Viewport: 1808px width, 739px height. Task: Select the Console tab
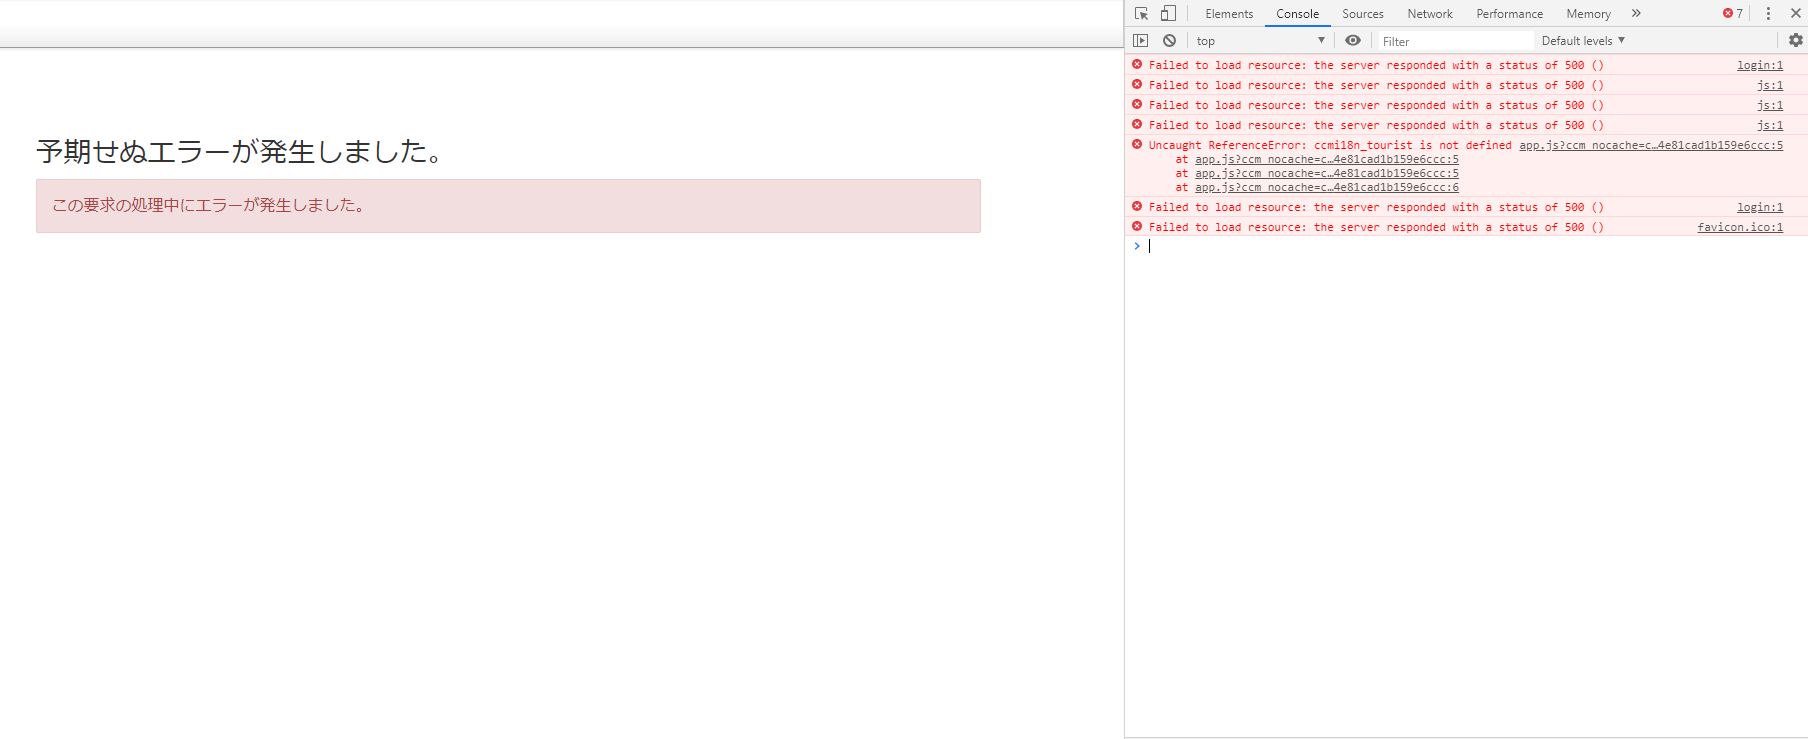(x=1297, y=14)
